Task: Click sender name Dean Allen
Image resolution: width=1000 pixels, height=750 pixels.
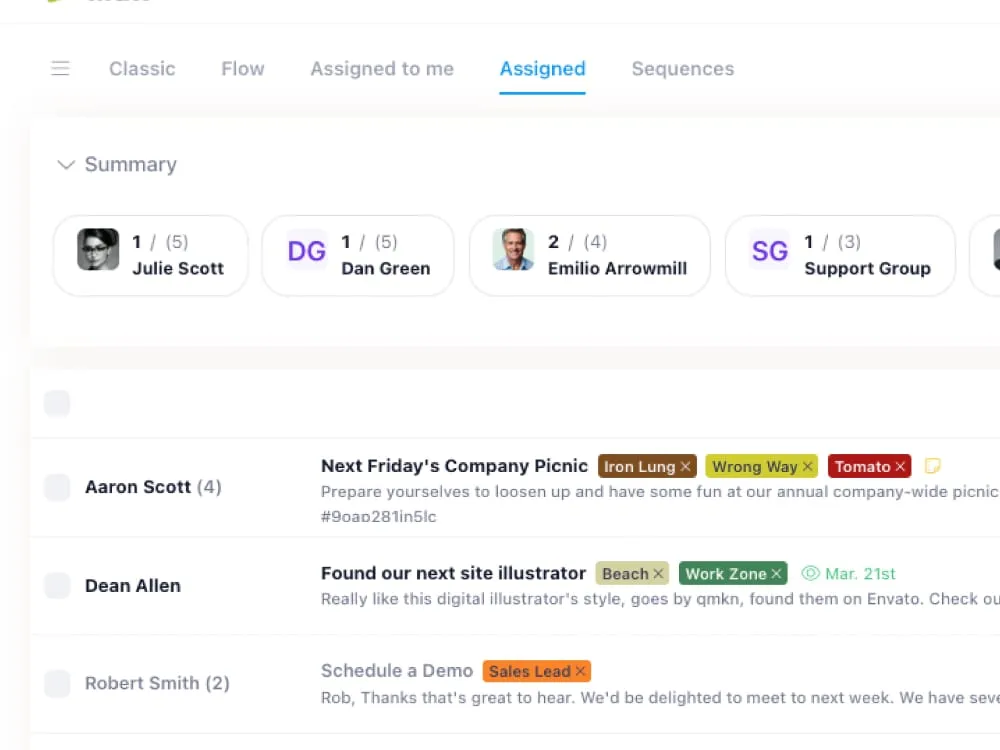Action: click(x=133, y=585)
